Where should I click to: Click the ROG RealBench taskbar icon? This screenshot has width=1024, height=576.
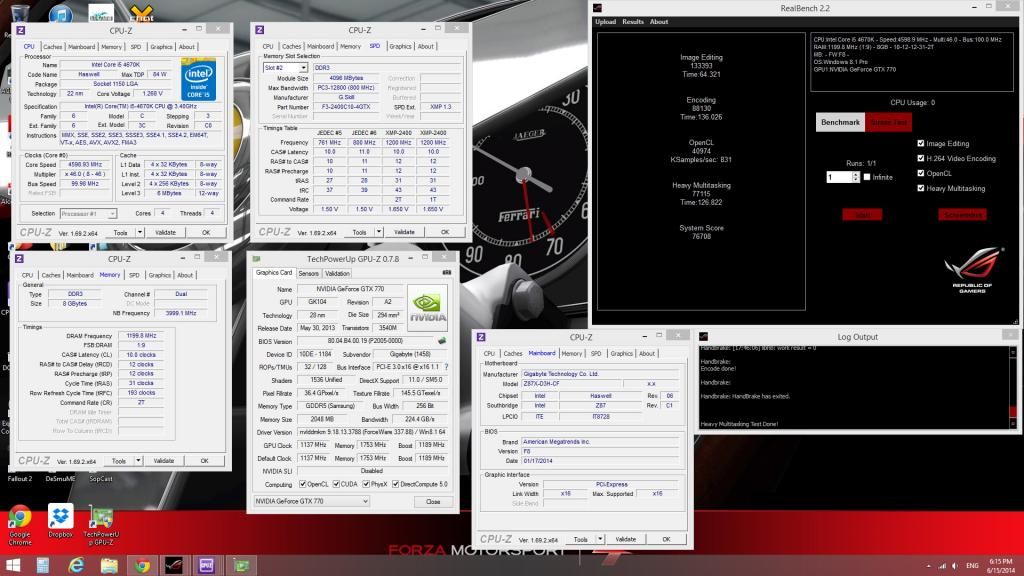175,565
